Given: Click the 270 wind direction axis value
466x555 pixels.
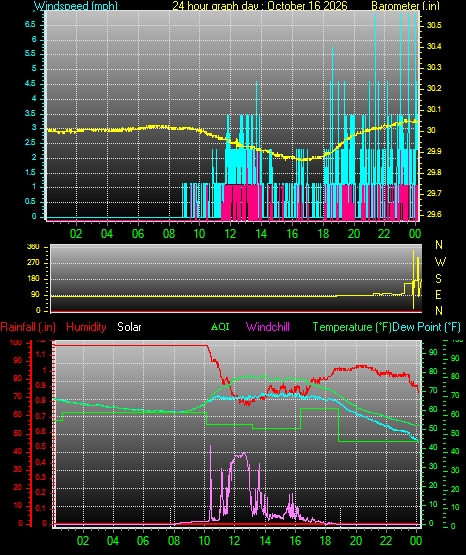Looking at the screenshot, I should pyautogui.click(x=33, y=263).
